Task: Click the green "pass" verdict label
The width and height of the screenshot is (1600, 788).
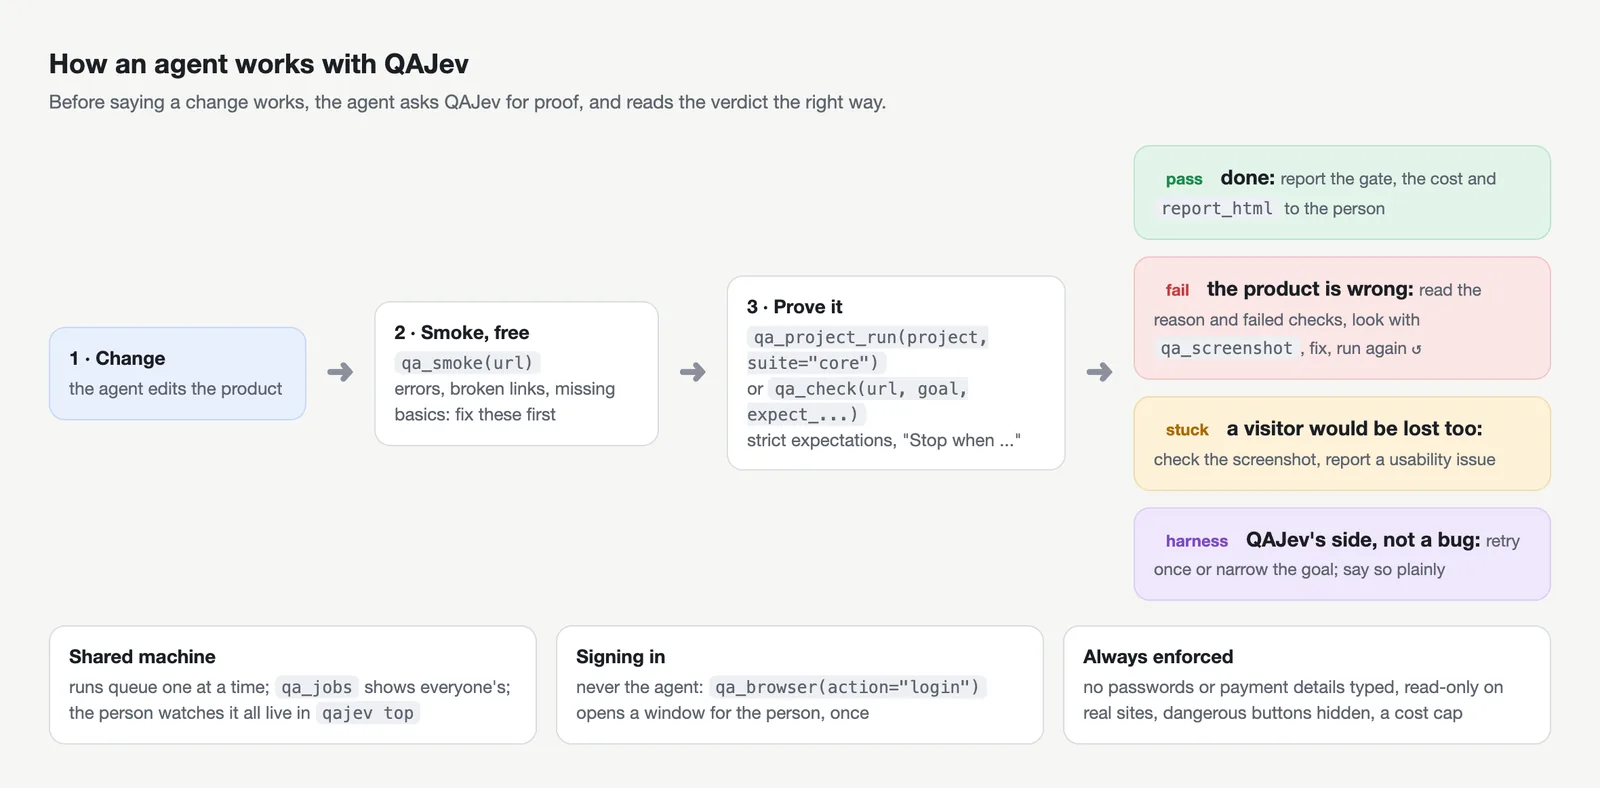Action: (1184, 179)
